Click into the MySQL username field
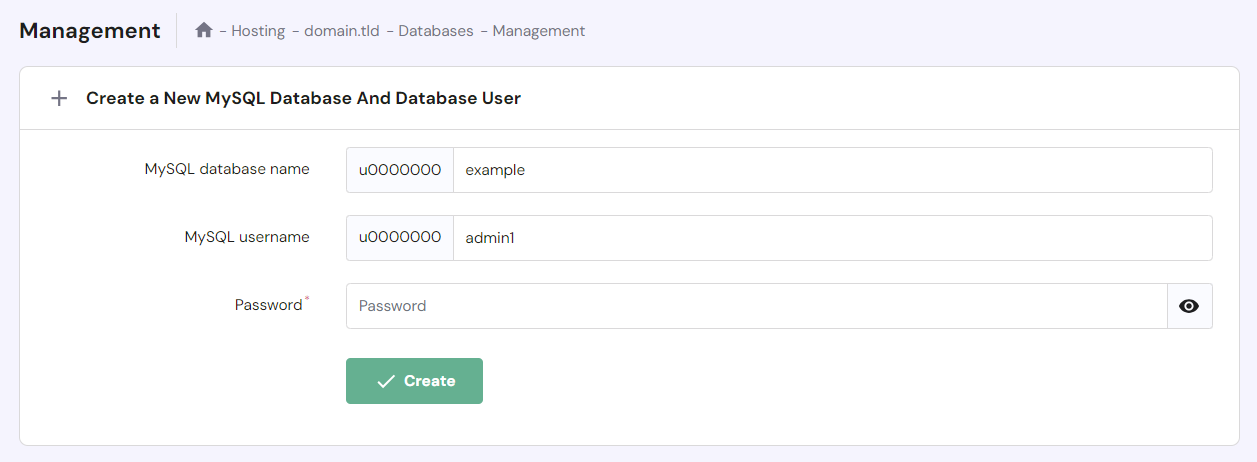1257x462 pixels. (x=831, y=238)
